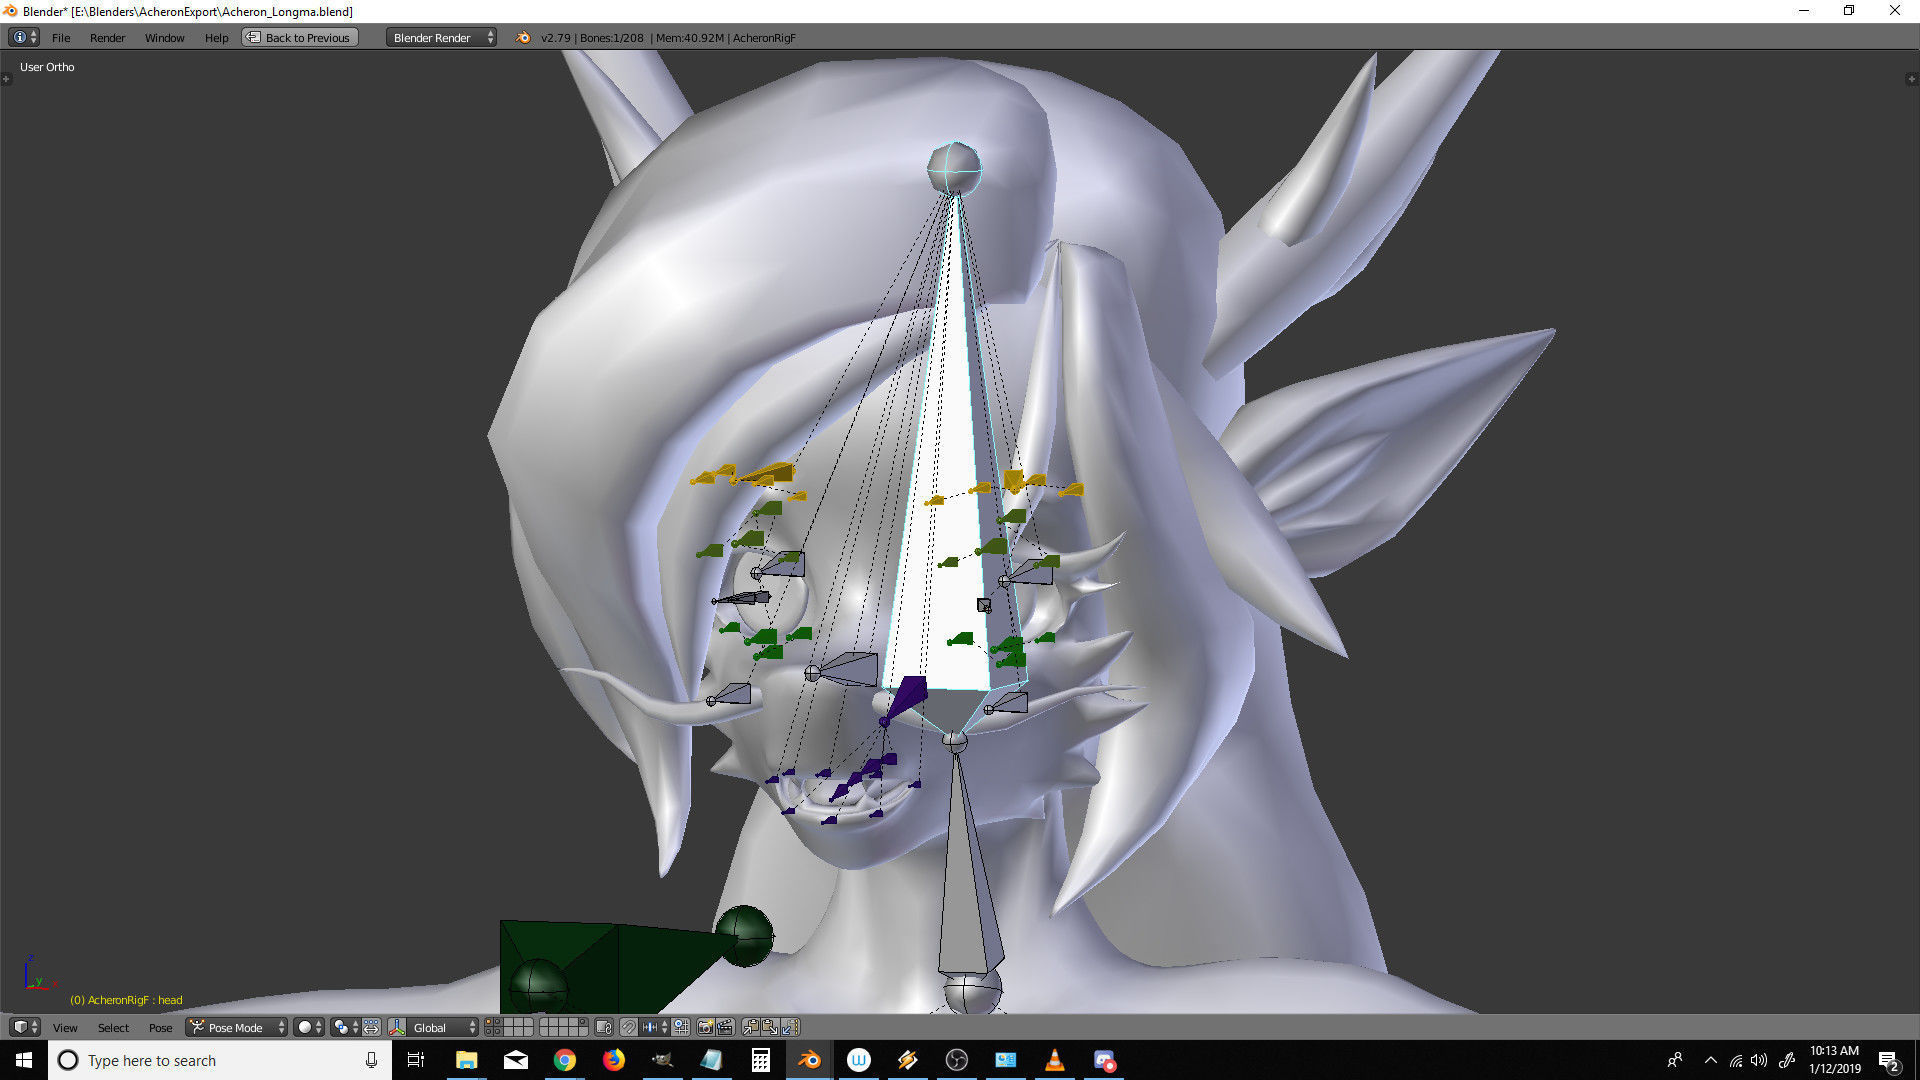
Task: Click the OpenGL render animation clapper icon
Action: click(725, 1027)
